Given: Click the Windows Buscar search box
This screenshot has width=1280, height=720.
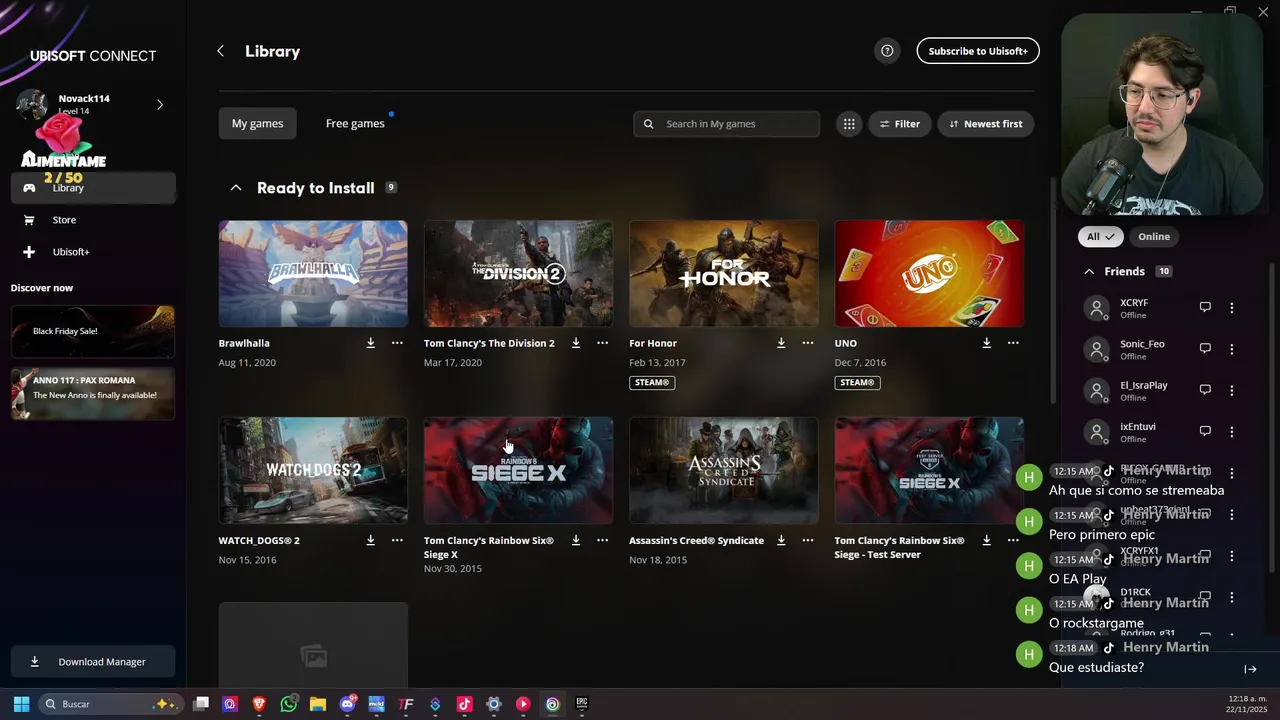Looking at the screenshot, I should click(110, 704).
